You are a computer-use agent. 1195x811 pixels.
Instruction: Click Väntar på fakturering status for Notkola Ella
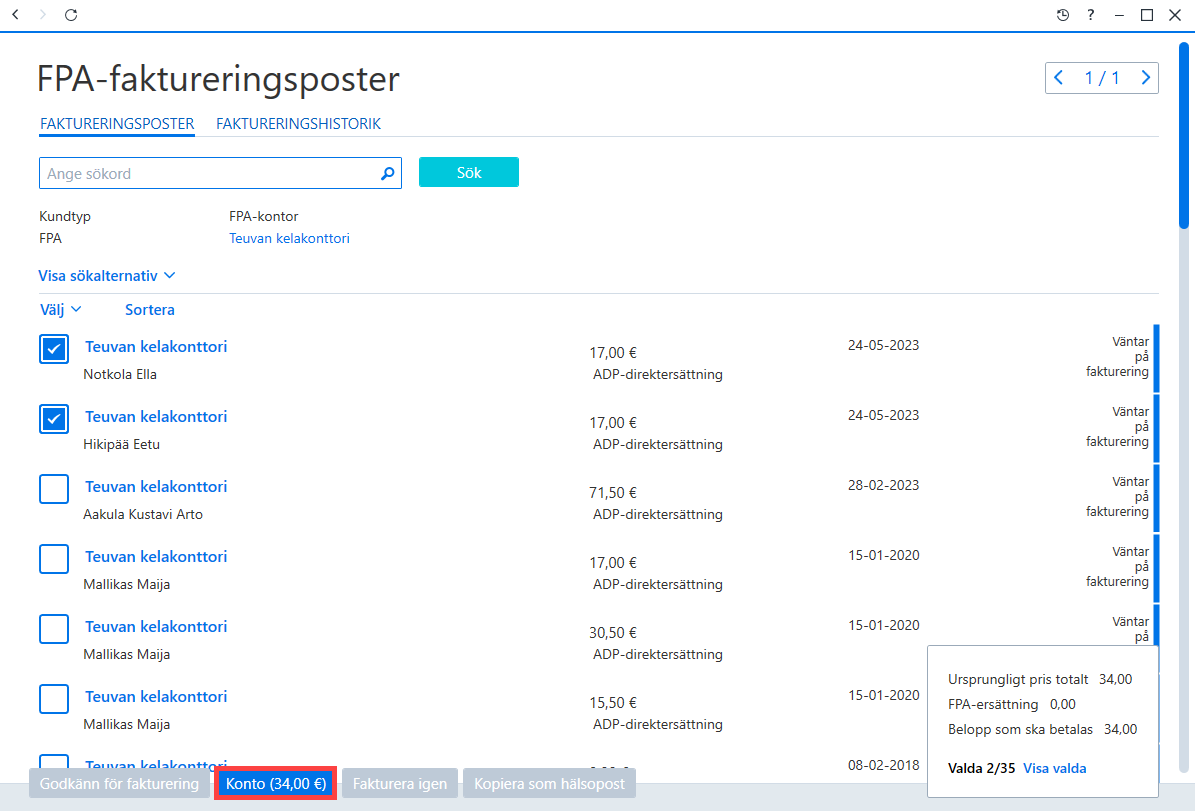point(1117,357)
